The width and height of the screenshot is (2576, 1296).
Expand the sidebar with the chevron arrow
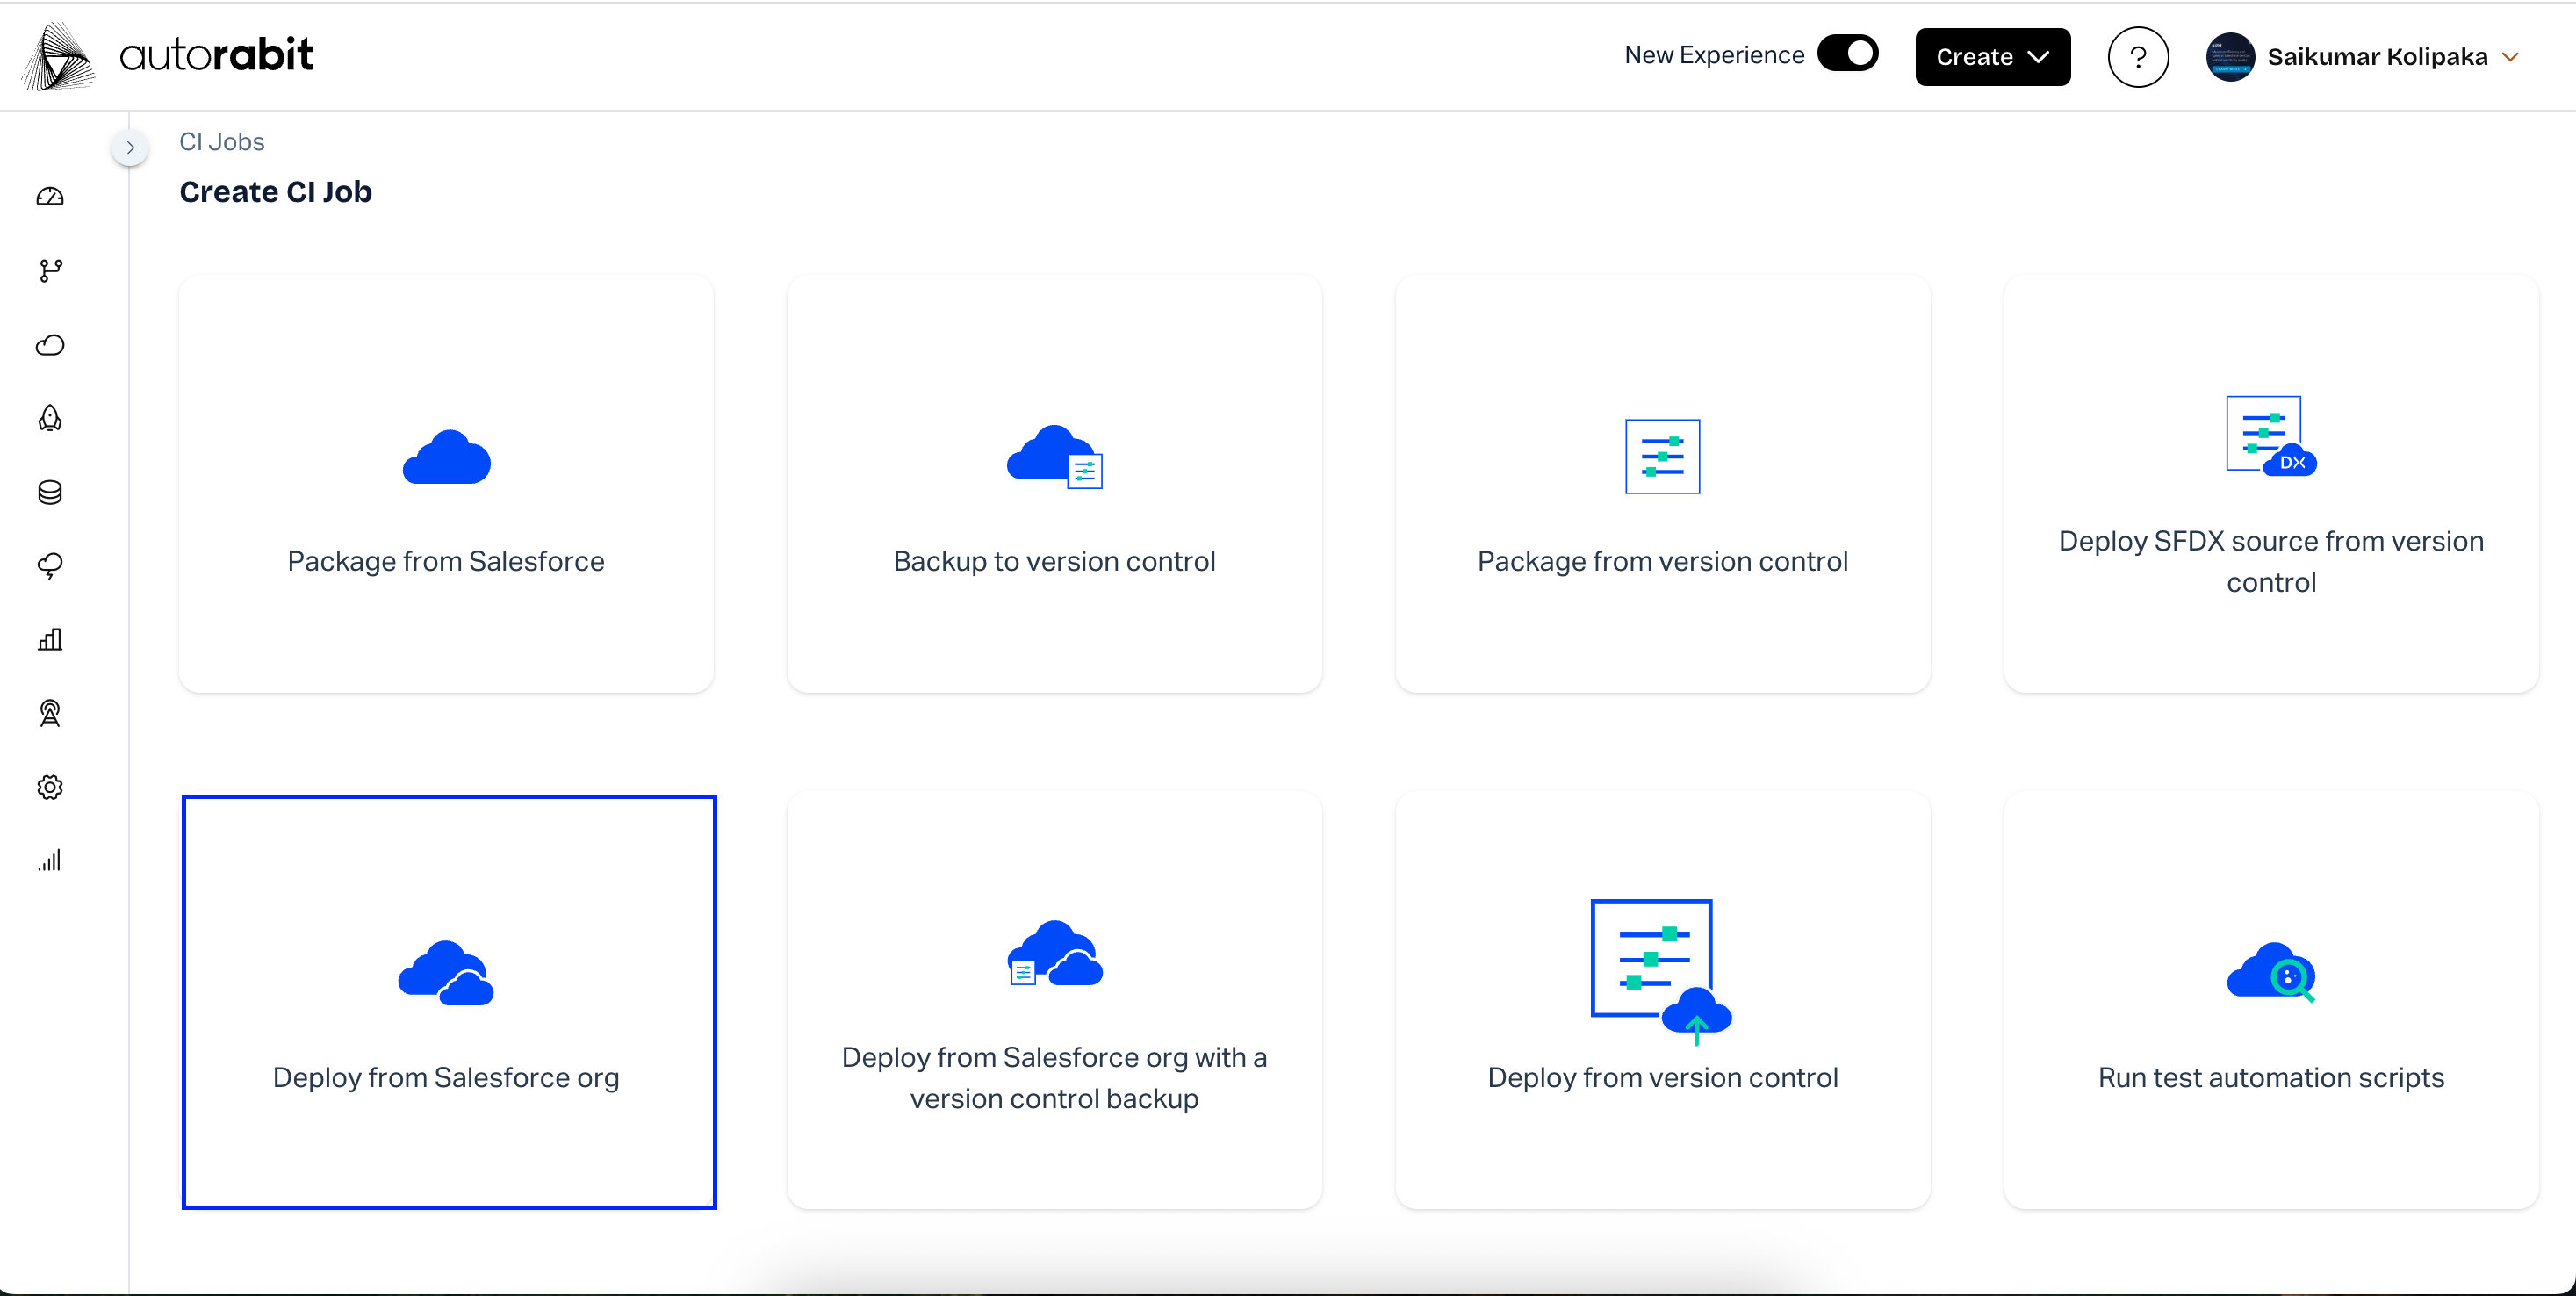click(x=130, y=148)
